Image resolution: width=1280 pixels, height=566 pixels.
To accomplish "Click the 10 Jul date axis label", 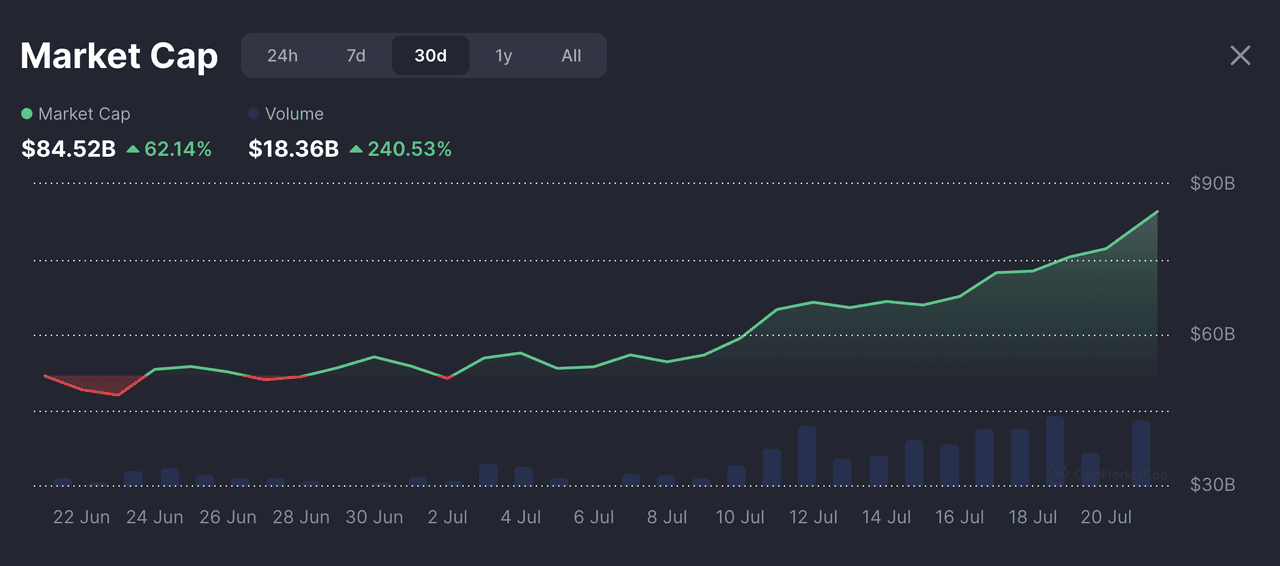I will [740, 517].
